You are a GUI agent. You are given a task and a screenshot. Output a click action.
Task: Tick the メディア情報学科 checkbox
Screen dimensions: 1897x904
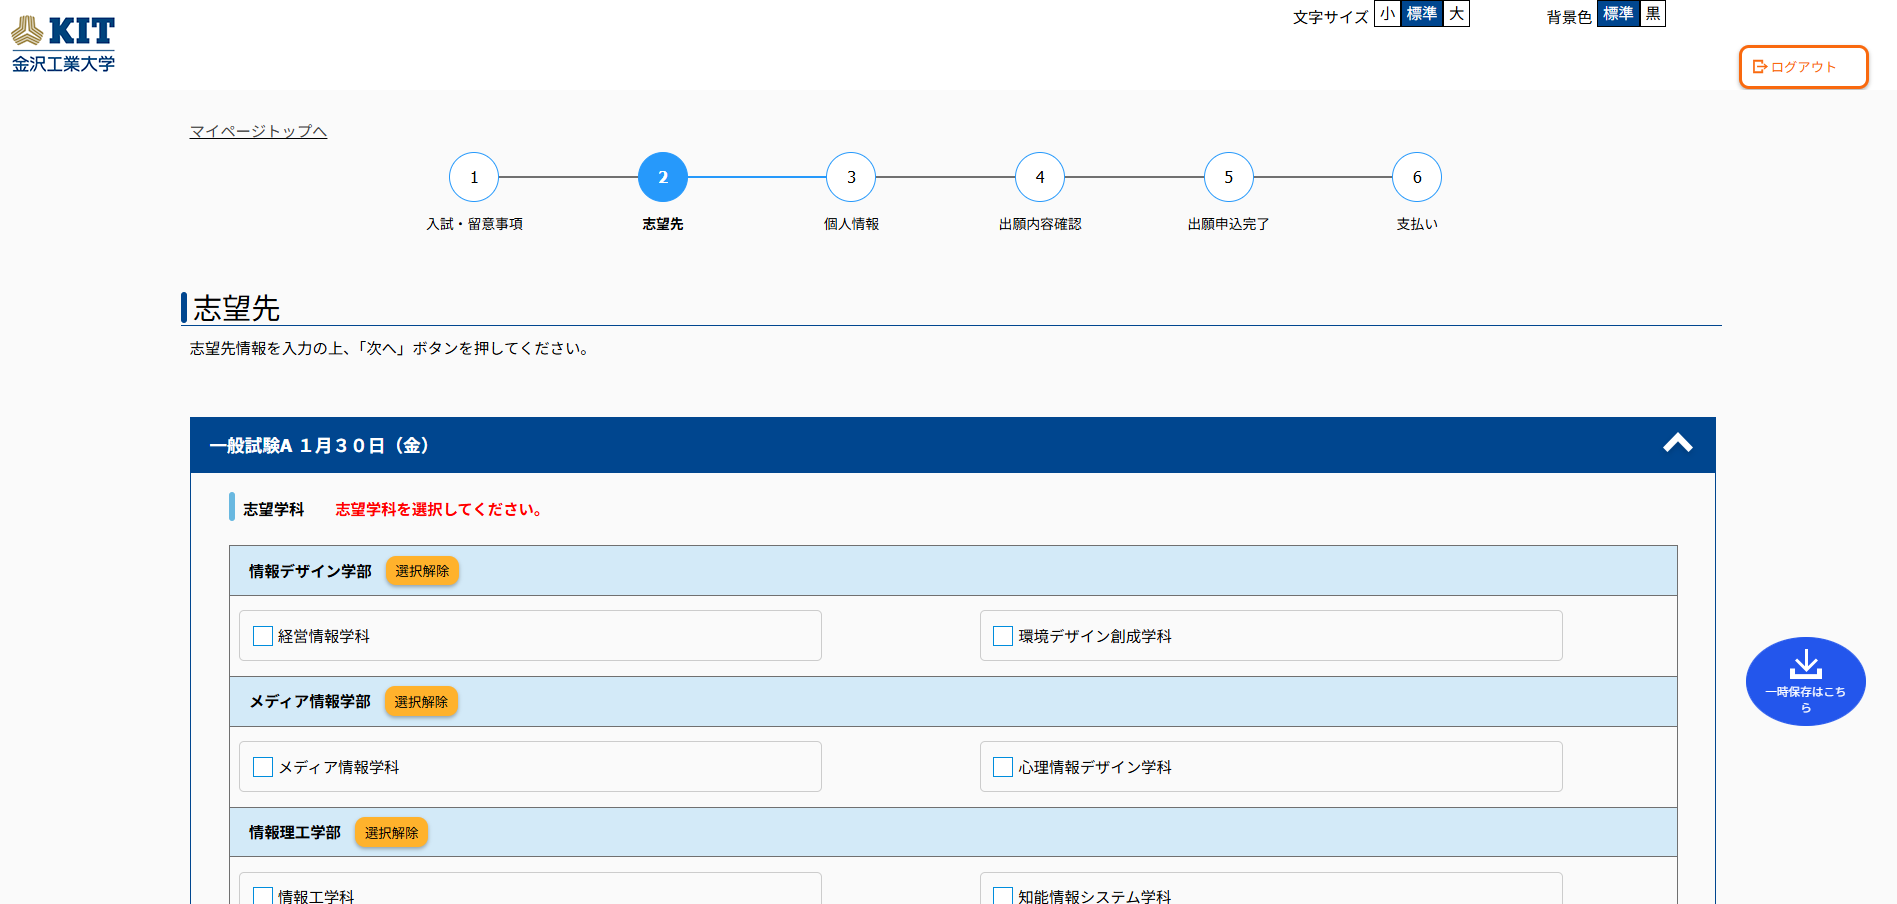(x=263, y=767)
